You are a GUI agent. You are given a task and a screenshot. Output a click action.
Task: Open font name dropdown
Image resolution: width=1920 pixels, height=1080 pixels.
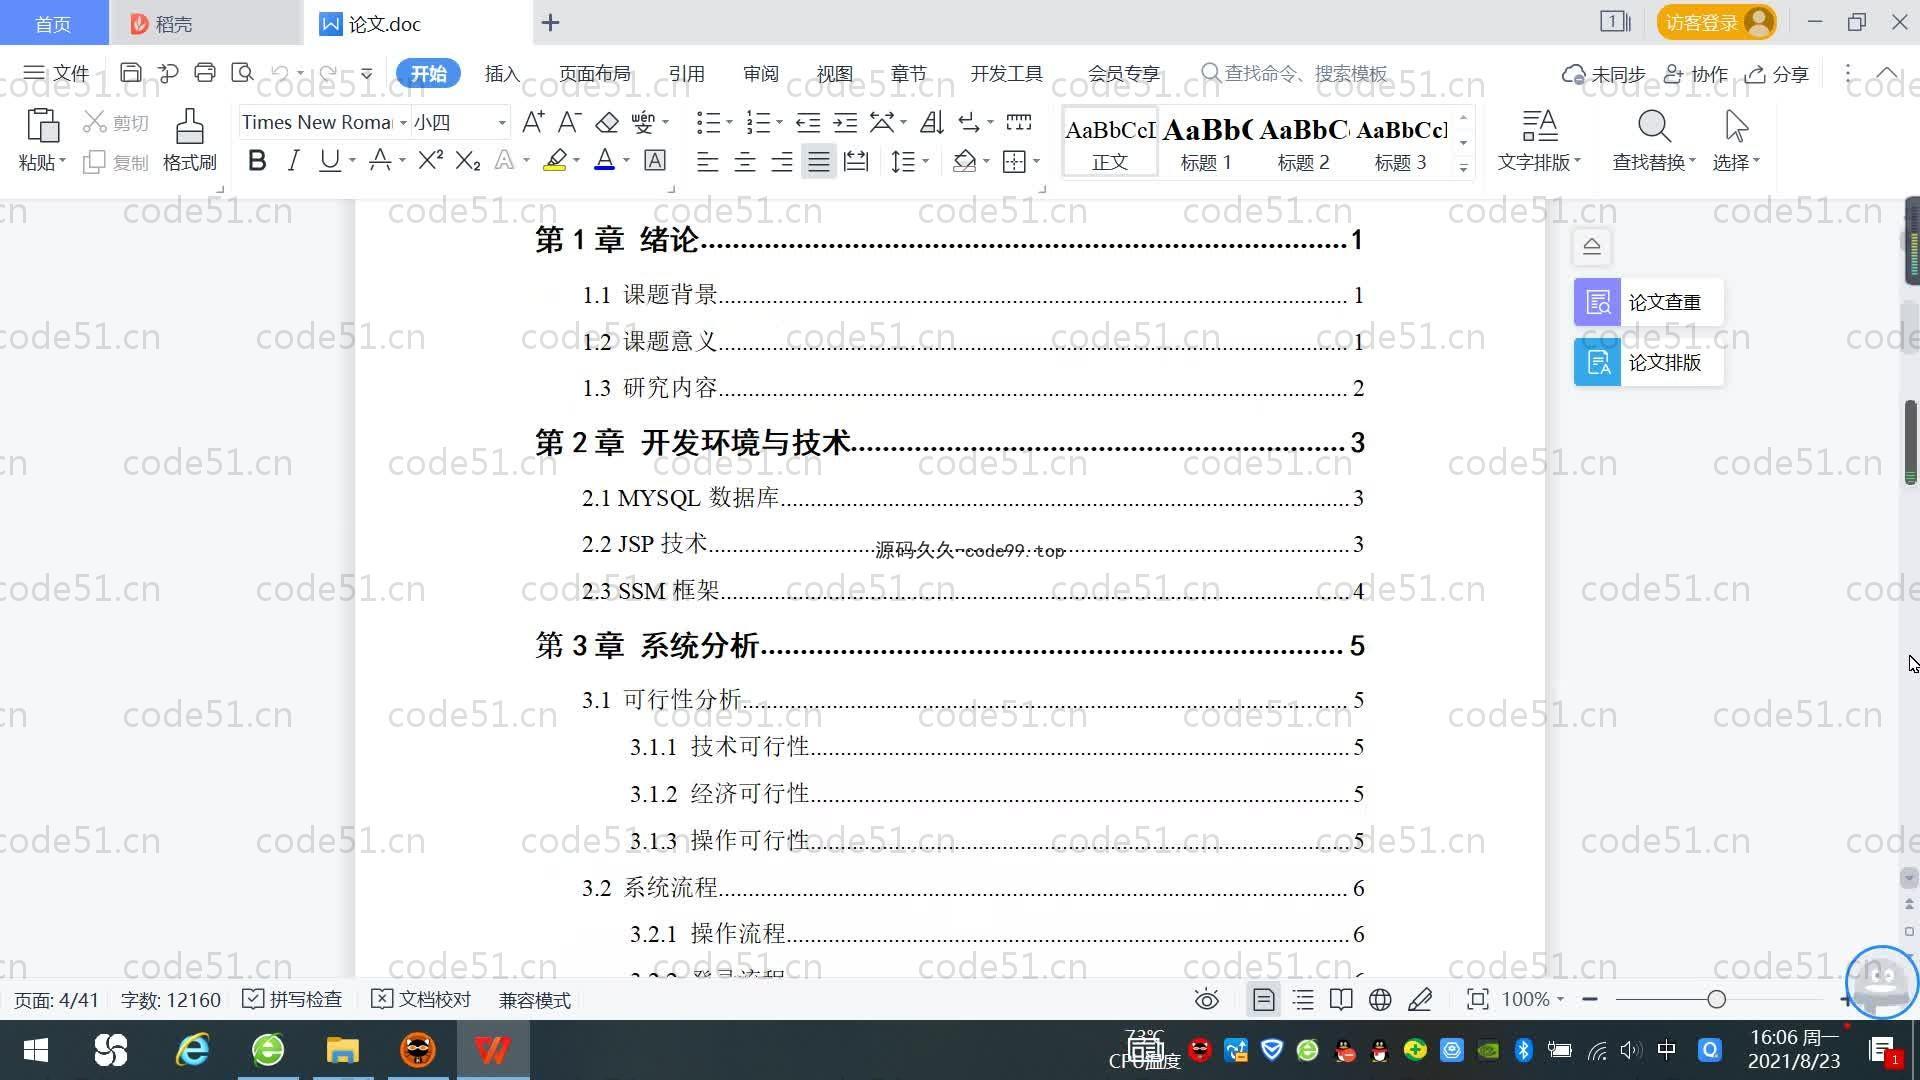(x=403, y=123)
